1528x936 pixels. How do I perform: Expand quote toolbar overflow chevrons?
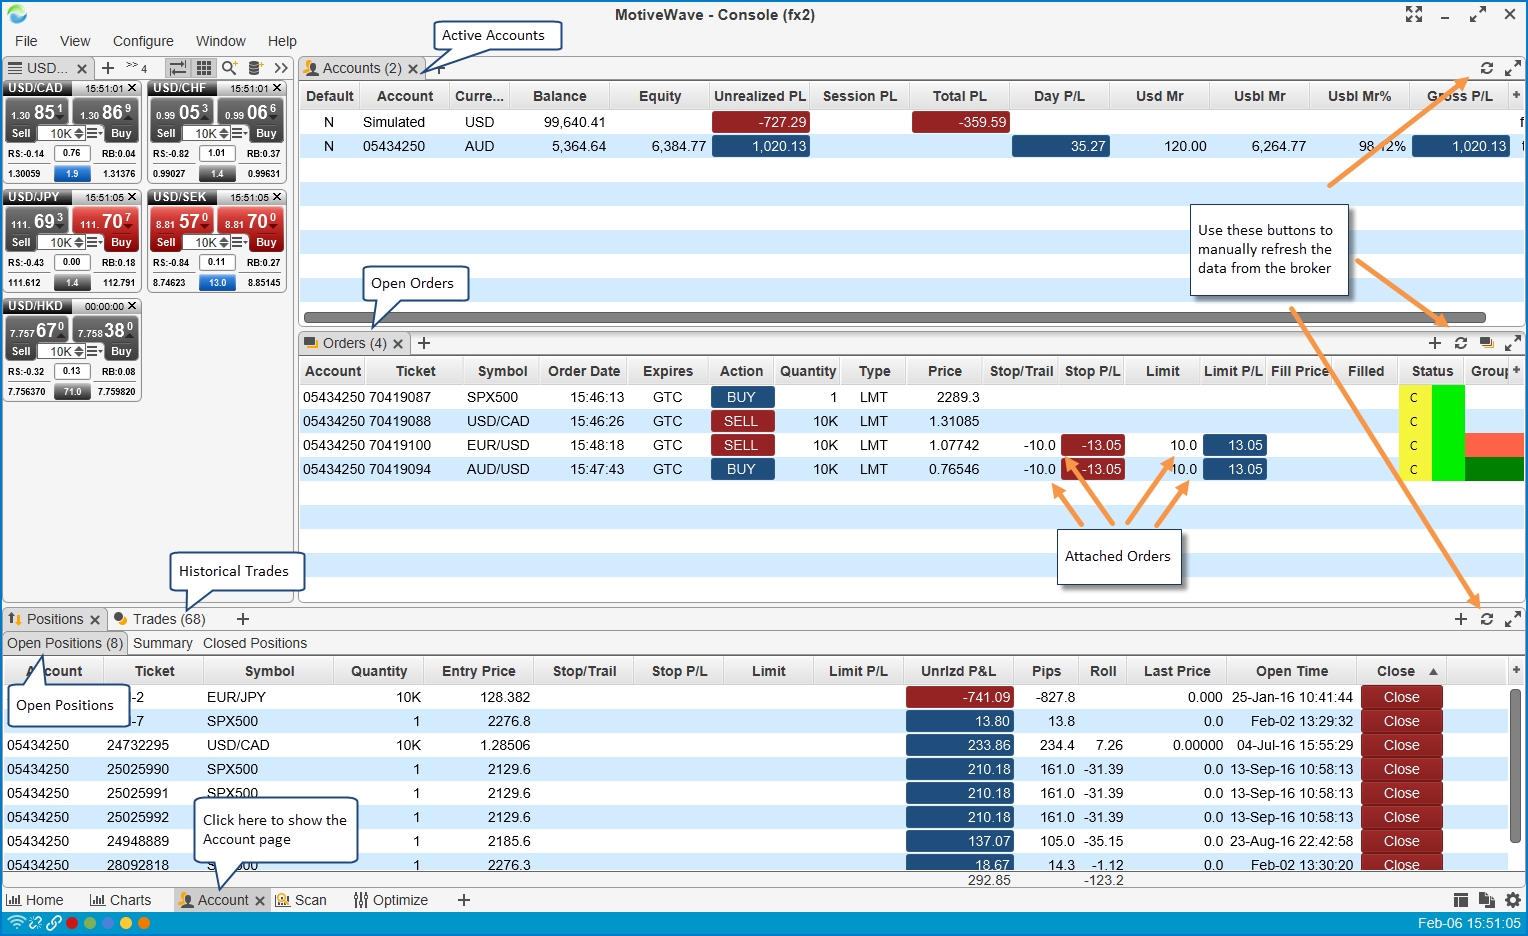coord(281,68)
